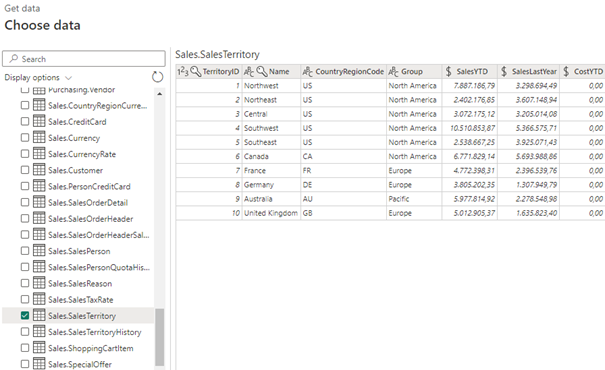Check the Sales.SpecialOffer checkbox
The image size is (605, 370).
click(x=25, y=364)
